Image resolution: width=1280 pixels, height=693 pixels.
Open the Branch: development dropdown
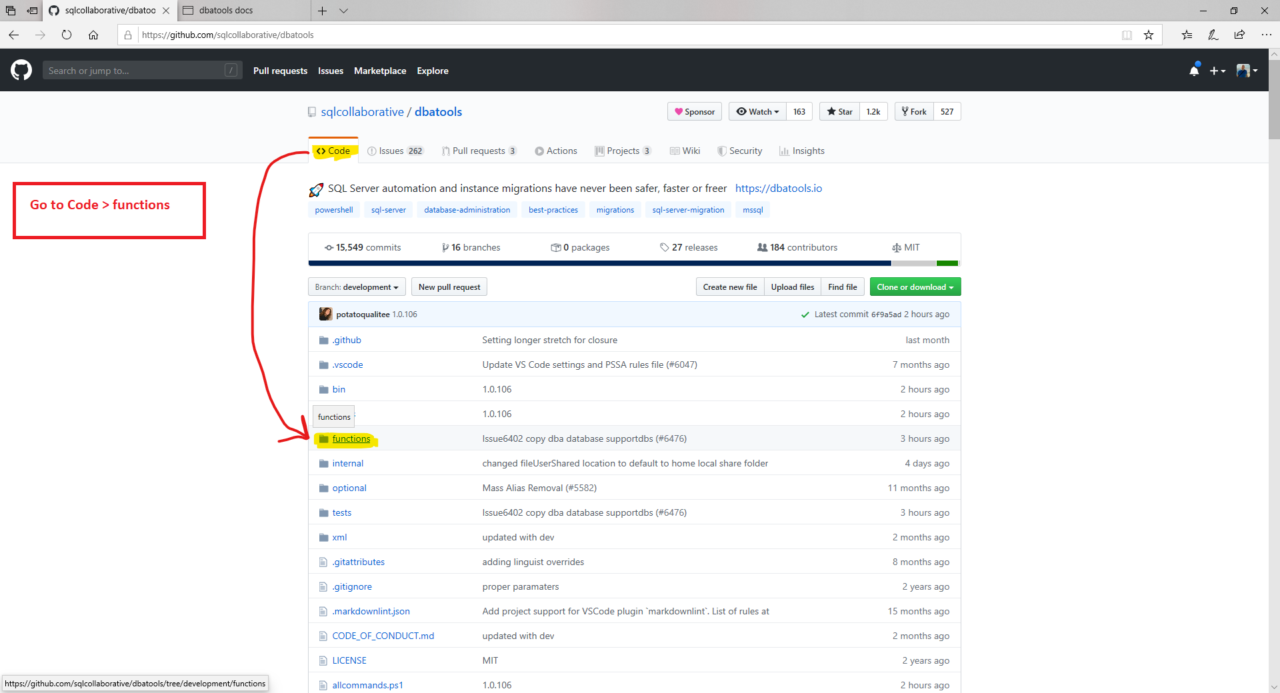coord(357,287)
